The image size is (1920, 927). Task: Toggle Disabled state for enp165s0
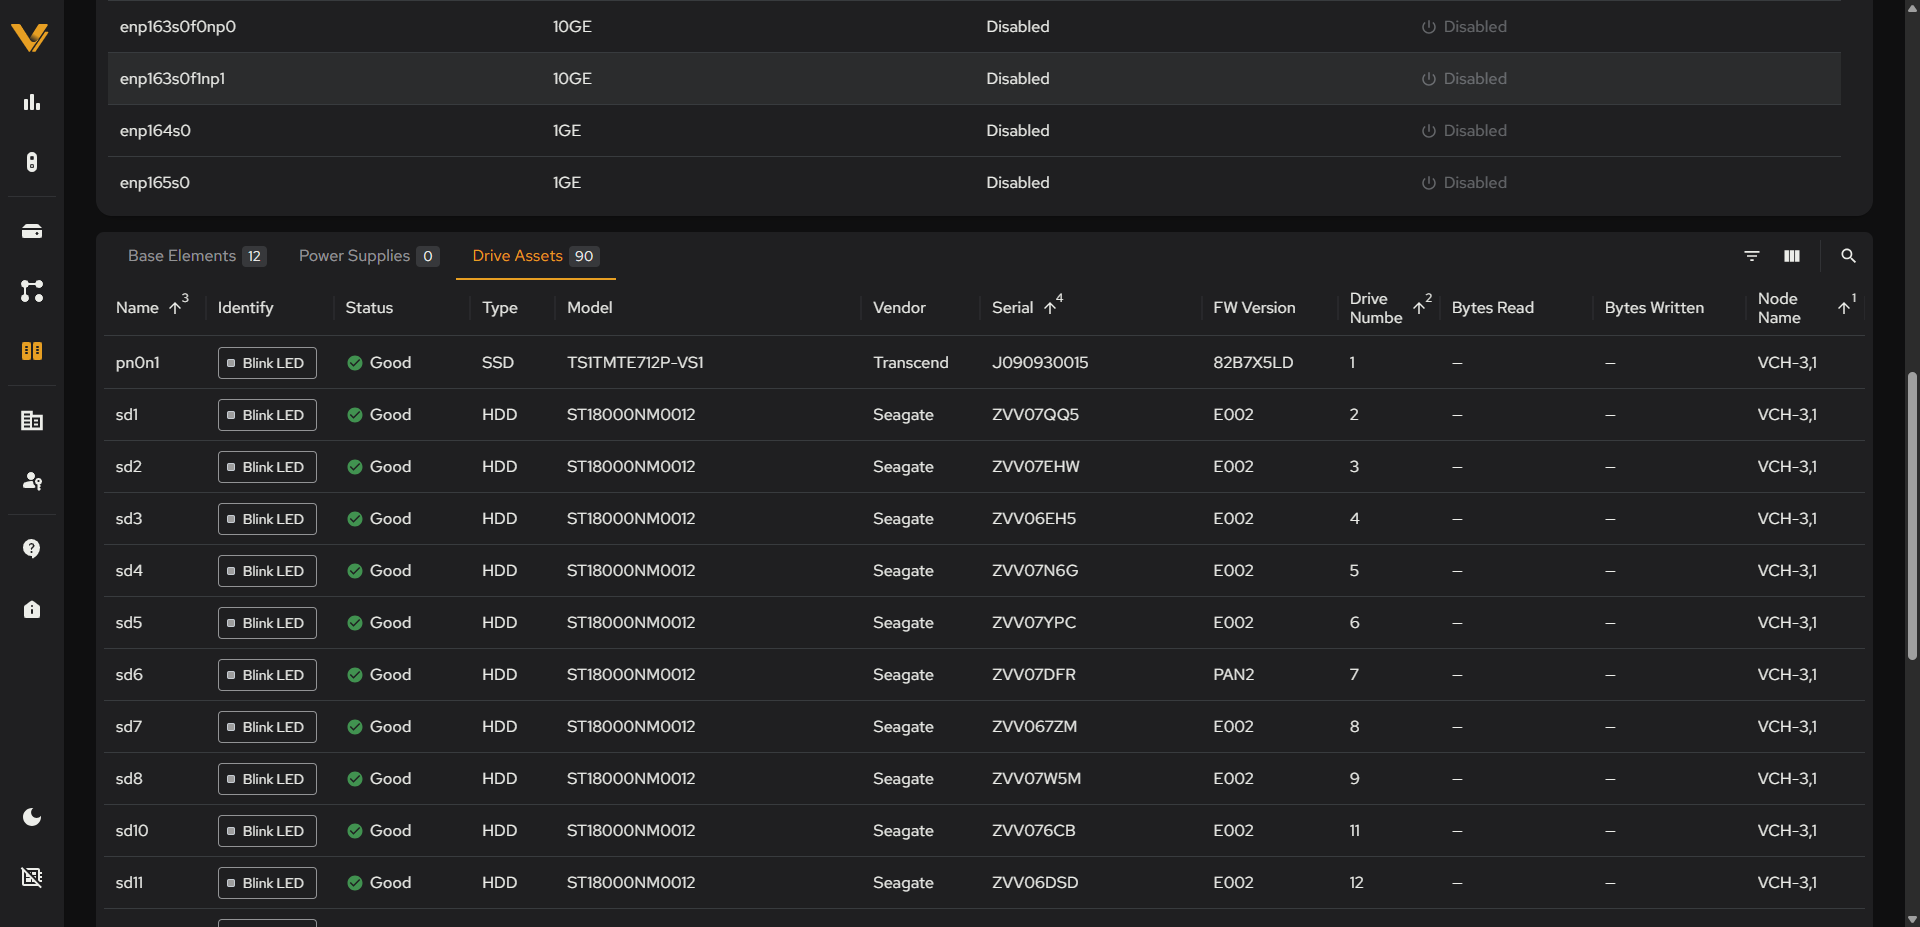point(1464,183)
